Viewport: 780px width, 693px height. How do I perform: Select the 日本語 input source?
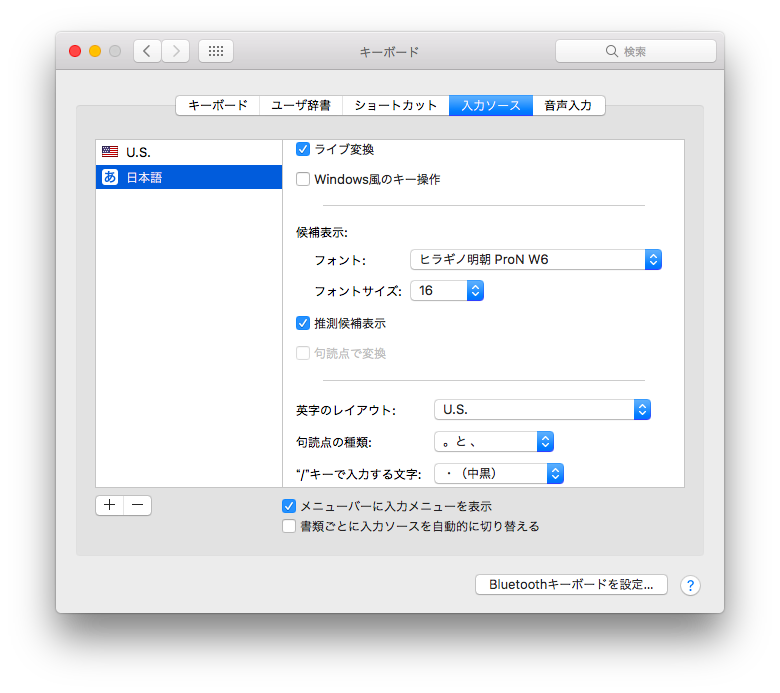click(189, 177)
